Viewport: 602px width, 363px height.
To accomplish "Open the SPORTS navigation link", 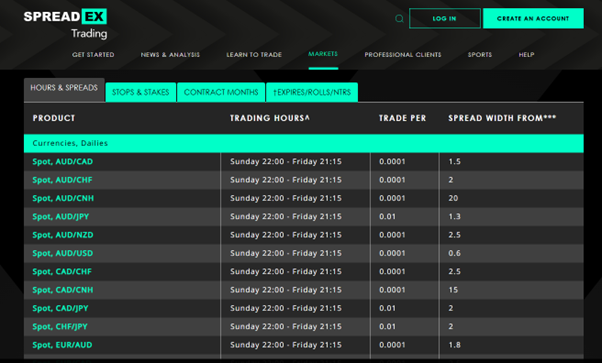I will 480,55.
